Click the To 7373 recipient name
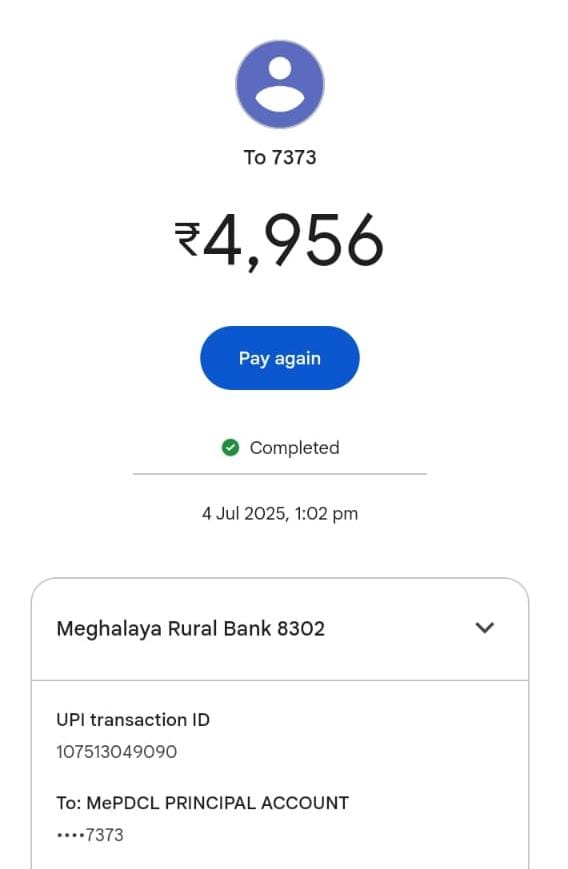This screenshot has height=869, width=568. [x=280, y=157]
